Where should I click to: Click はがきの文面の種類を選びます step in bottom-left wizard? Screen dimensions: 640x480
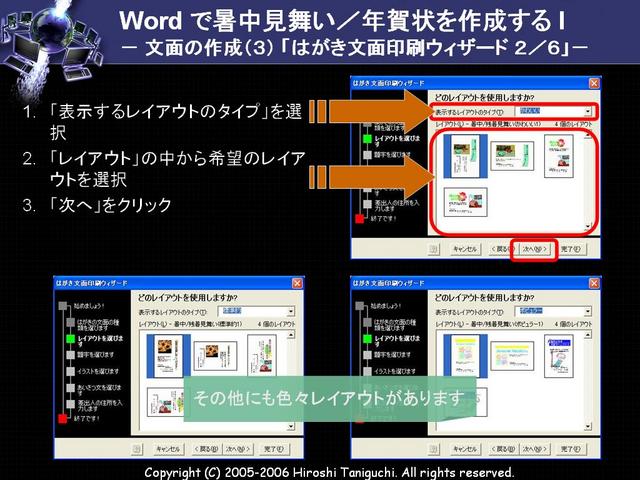click(x=94, y=324)
